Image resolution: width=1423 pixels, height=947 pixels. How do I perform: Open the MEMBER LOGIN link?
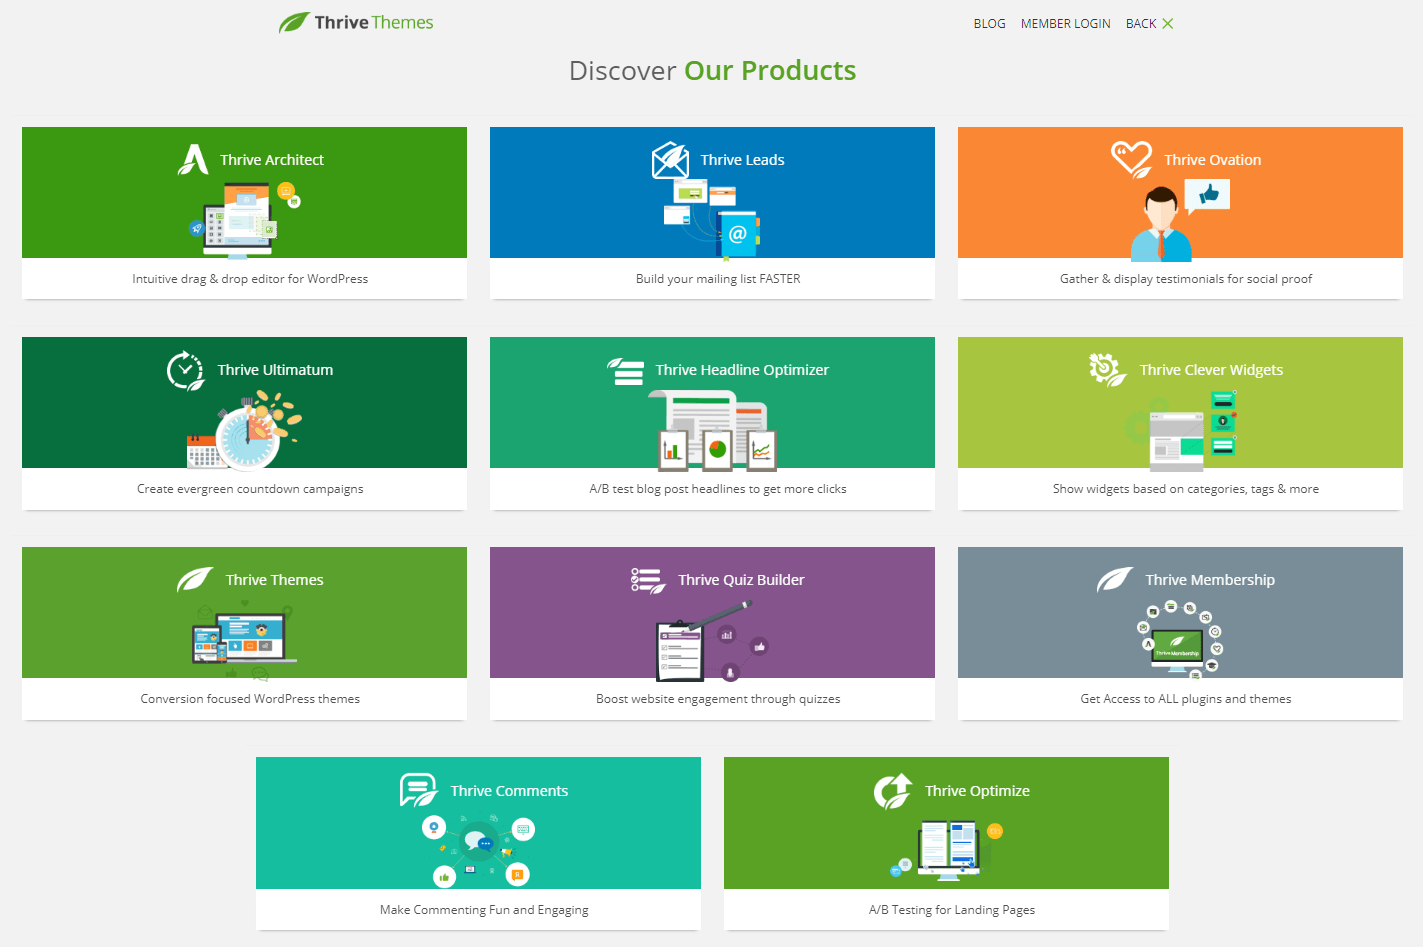[x=1065, y=24]
